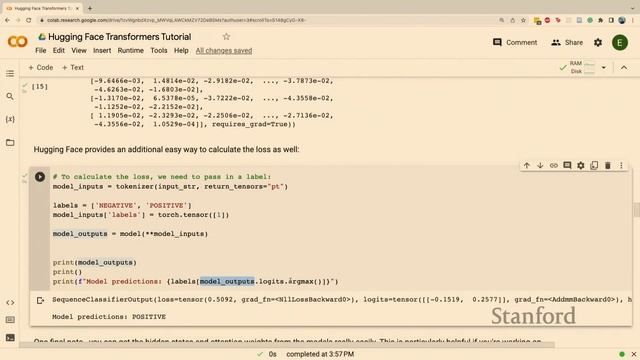Open more cell actions menu

coord(621,165)
